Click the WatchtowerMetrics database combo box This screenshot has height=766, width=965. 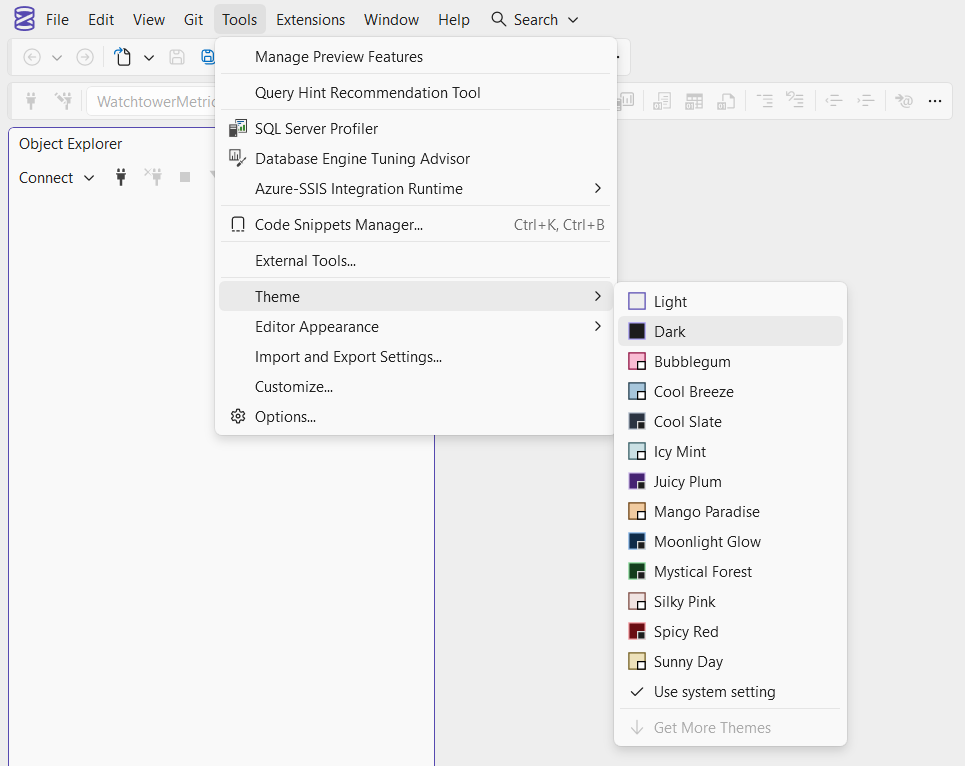(x=155, y=101)
